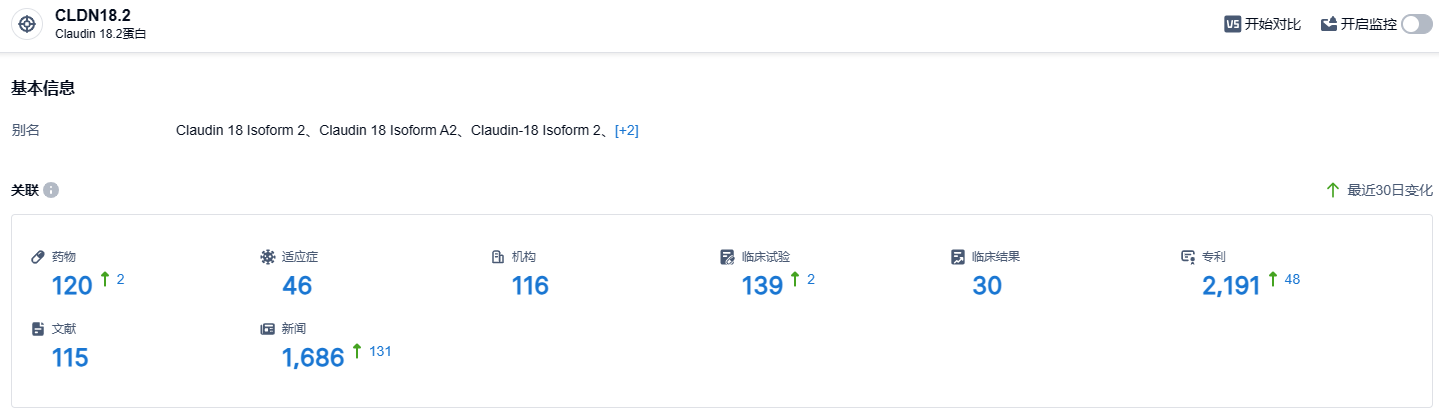This screenshot has height=414, width=1439.
Task: Open the 139 clinical trials count
Action: pos(762,286)
